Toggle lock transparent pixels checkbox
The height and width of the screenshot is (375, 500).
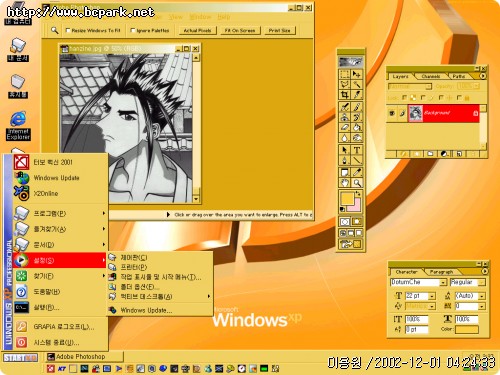[405, 98]
